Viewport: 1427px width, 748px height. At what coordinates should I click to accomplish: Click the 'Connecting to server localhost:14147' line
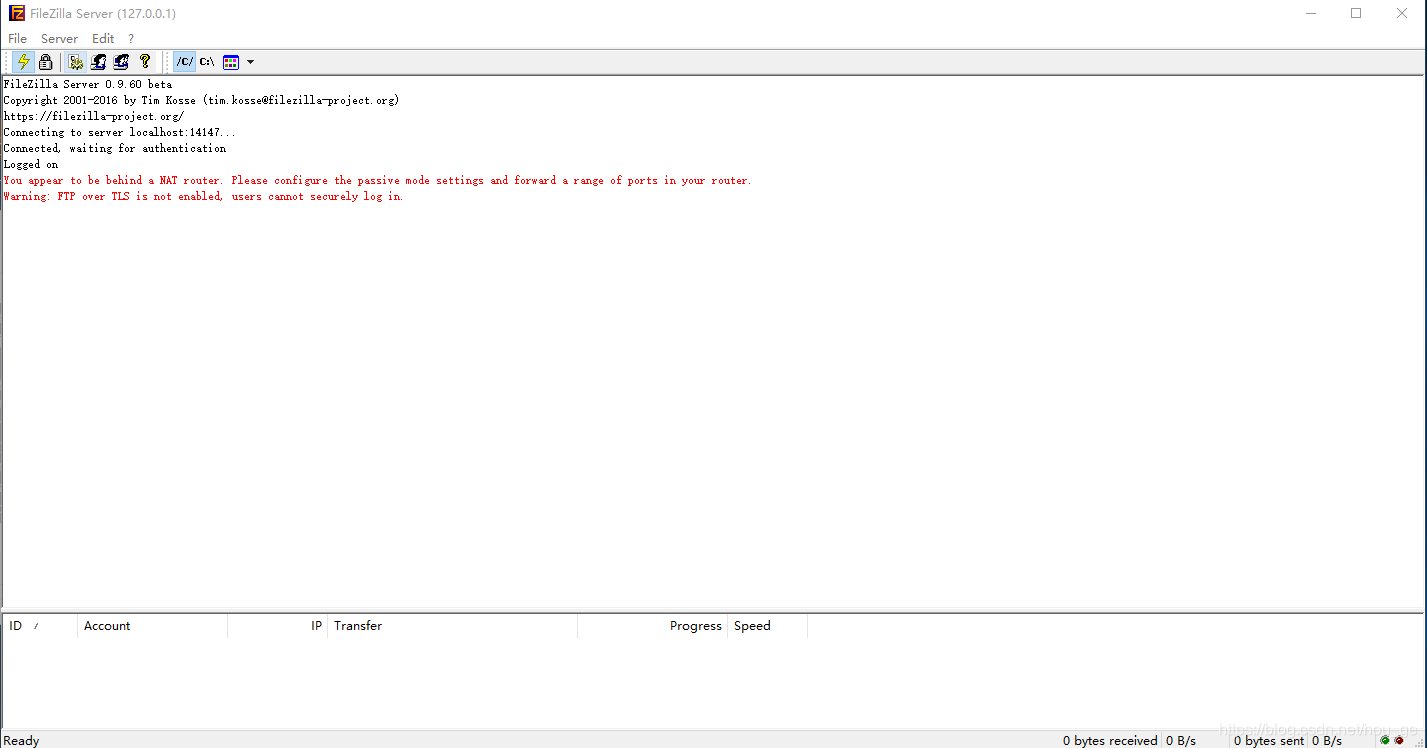click(120, 132)
